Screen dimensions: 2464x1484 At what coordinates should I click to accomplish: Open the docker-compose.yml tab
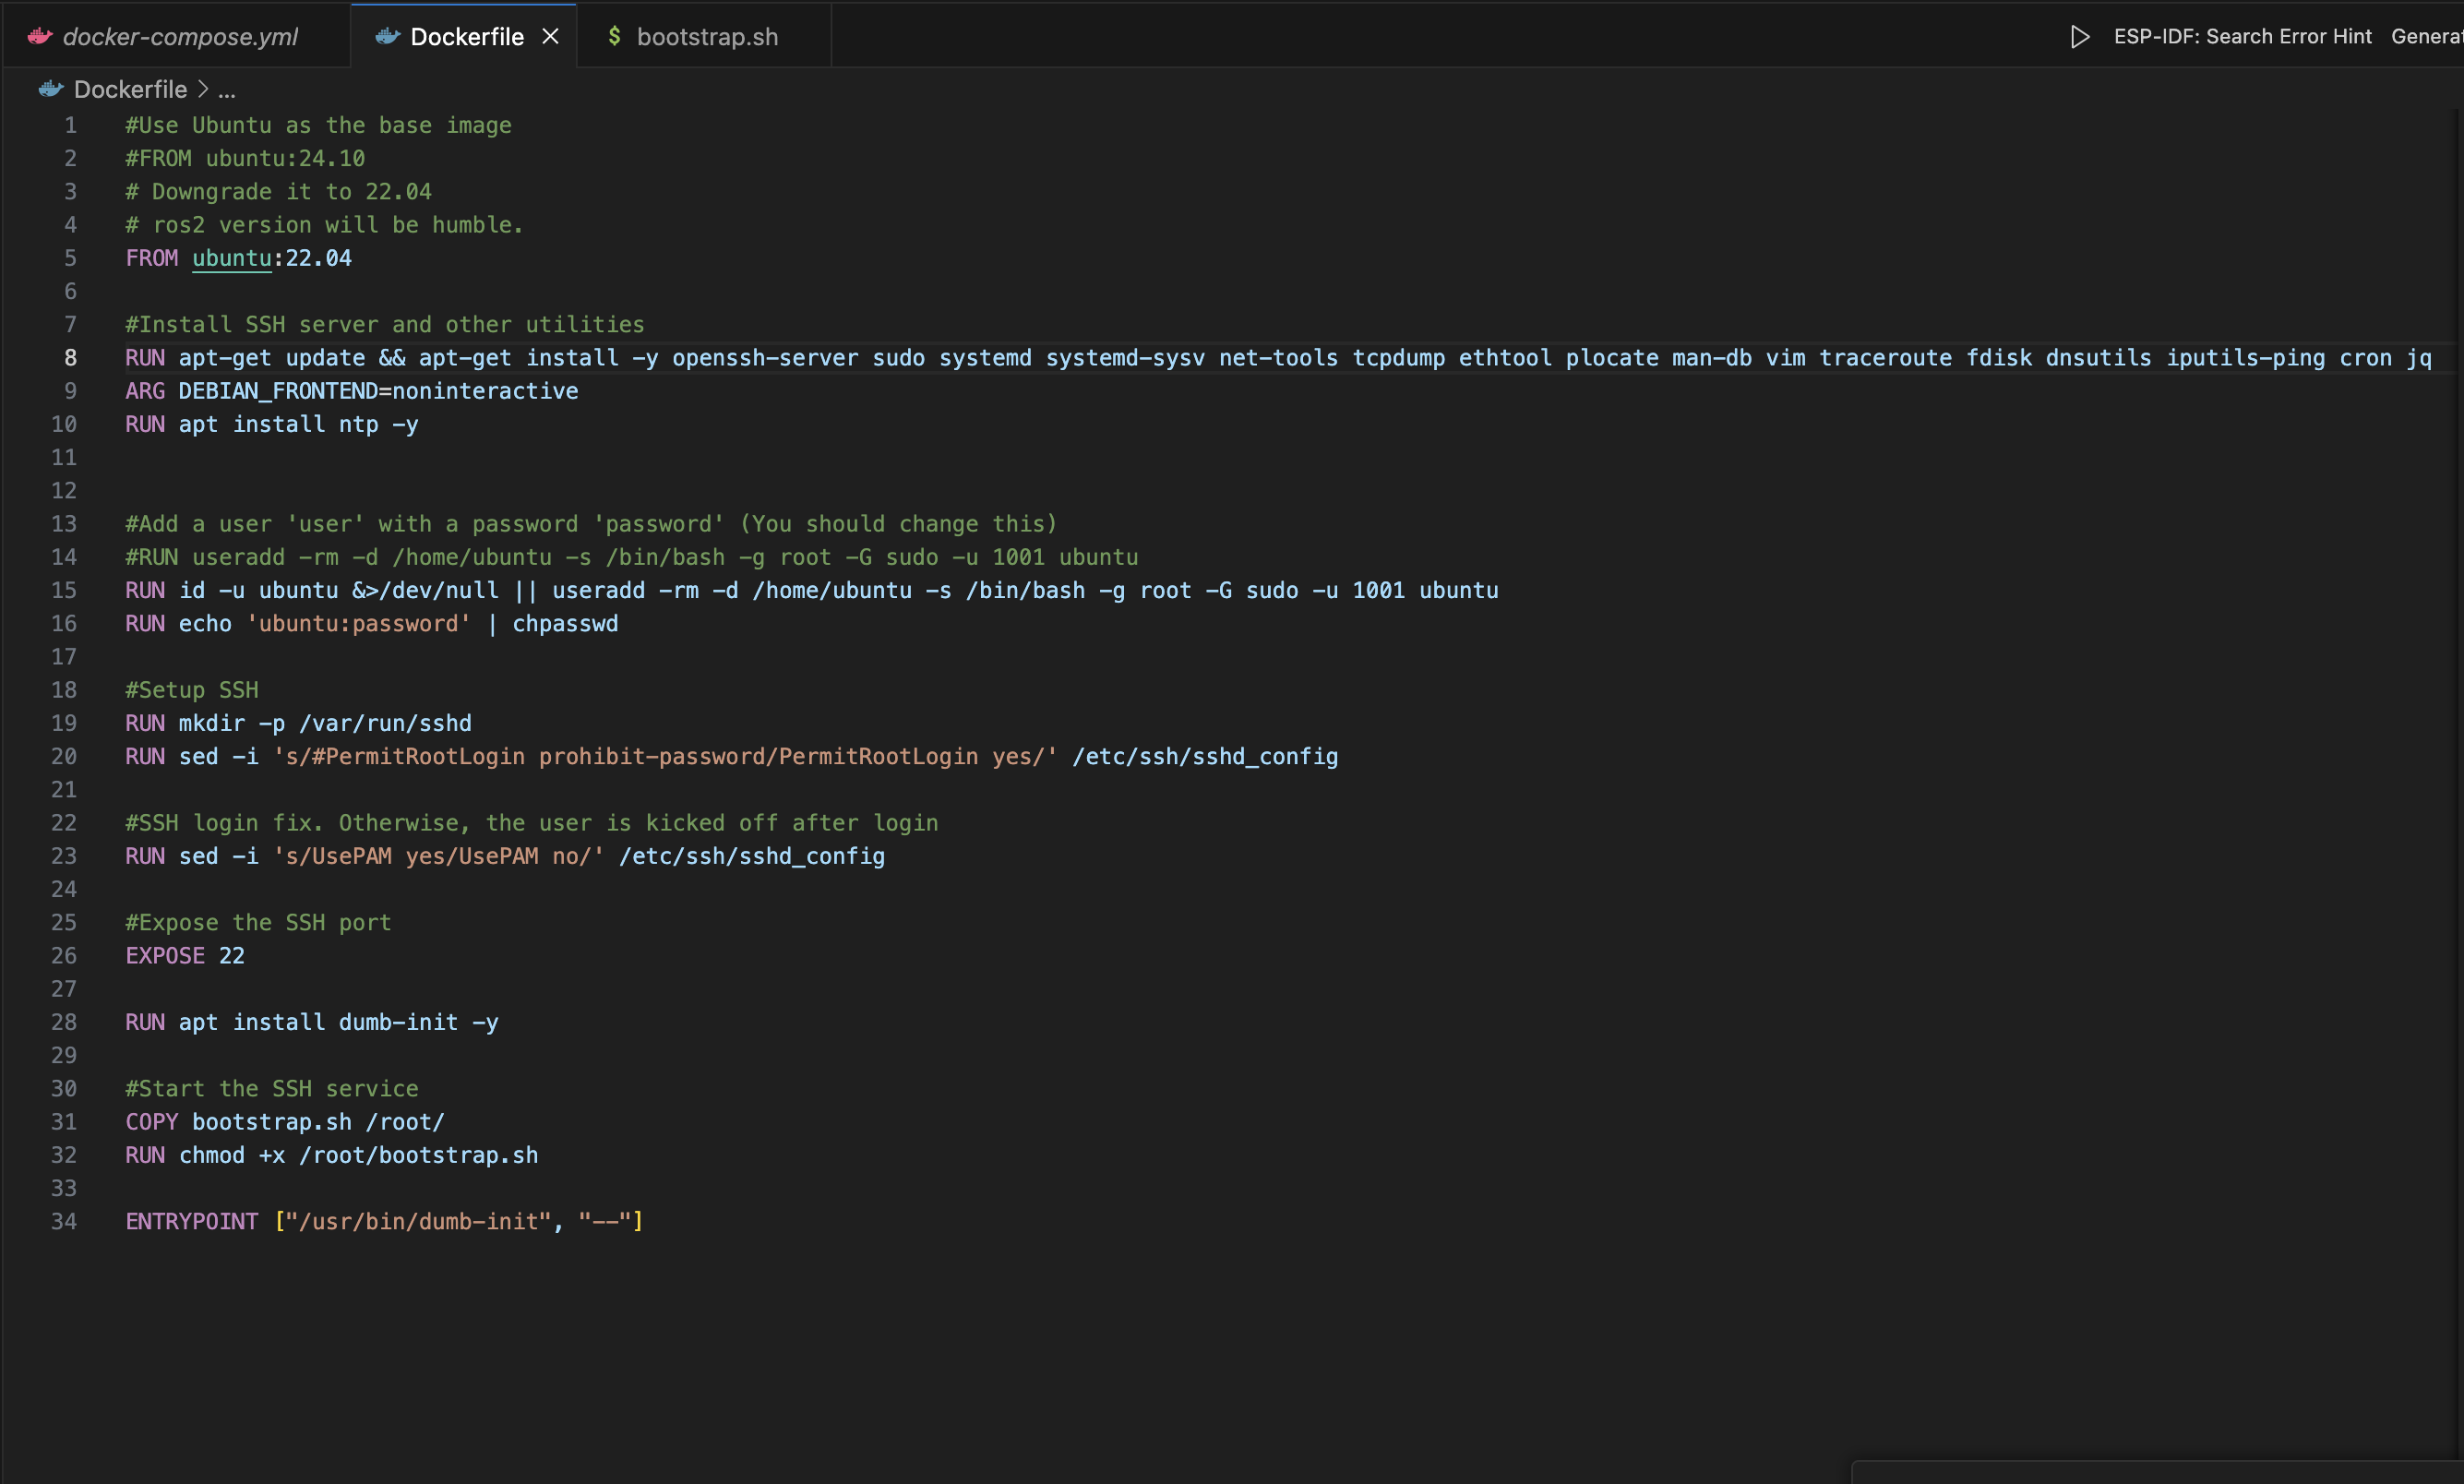[178, 37]
